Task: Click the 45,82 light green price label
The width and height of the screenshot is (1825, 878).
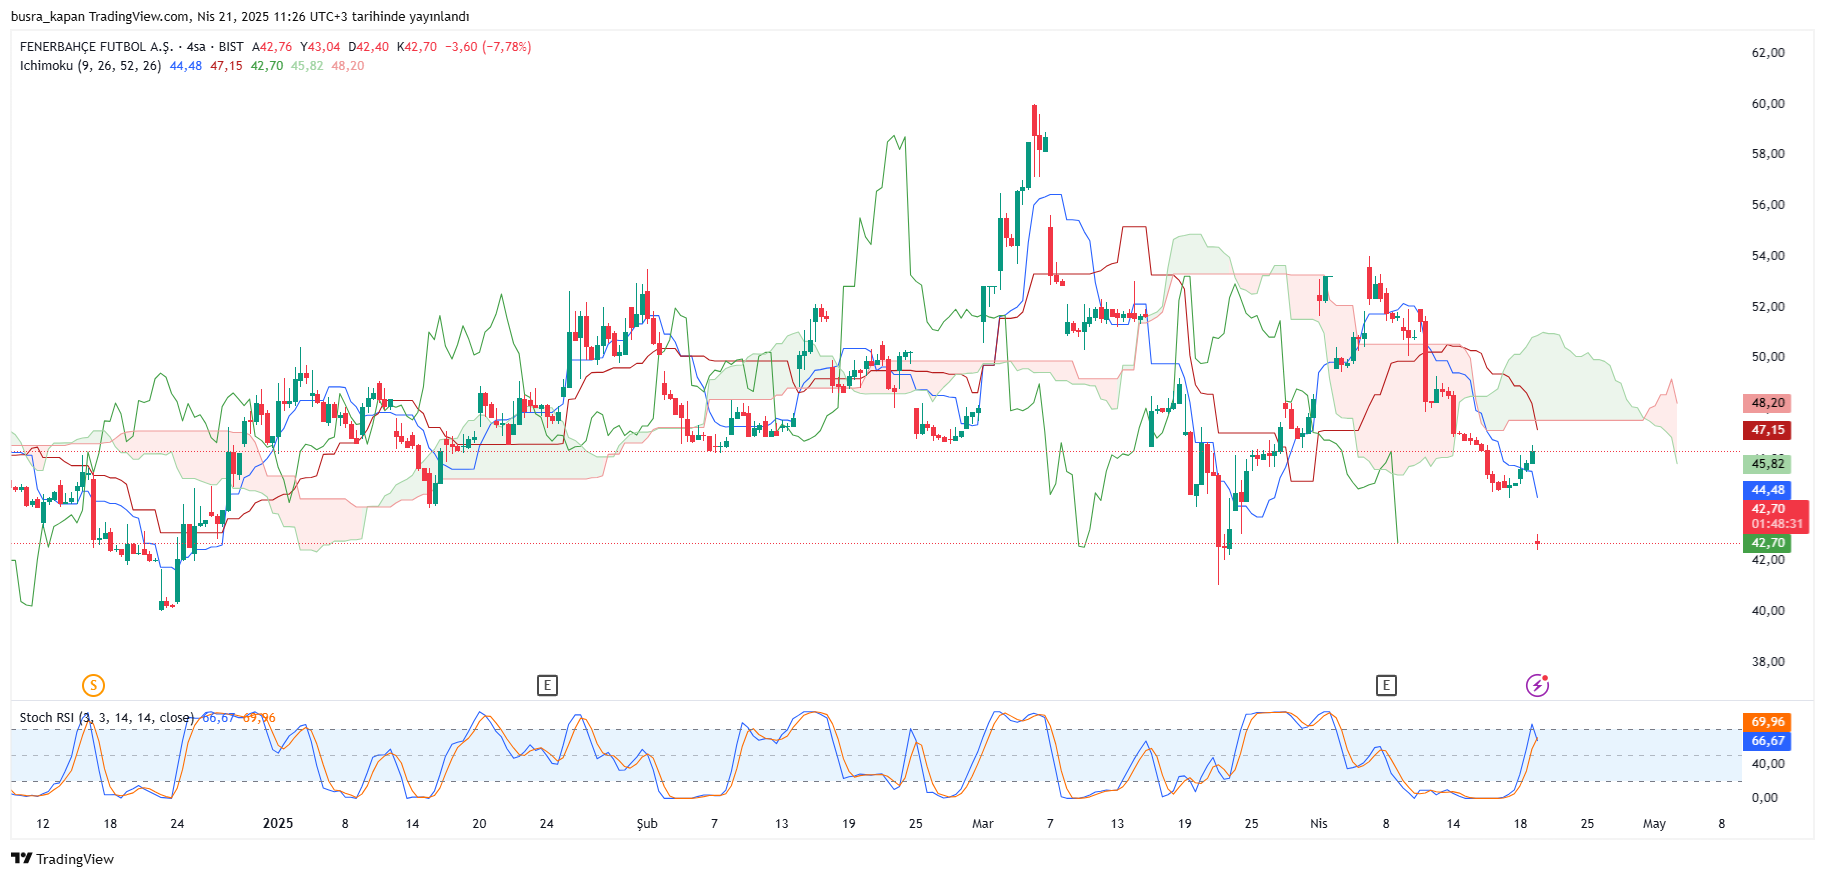Action: (x=1767, y=463)
